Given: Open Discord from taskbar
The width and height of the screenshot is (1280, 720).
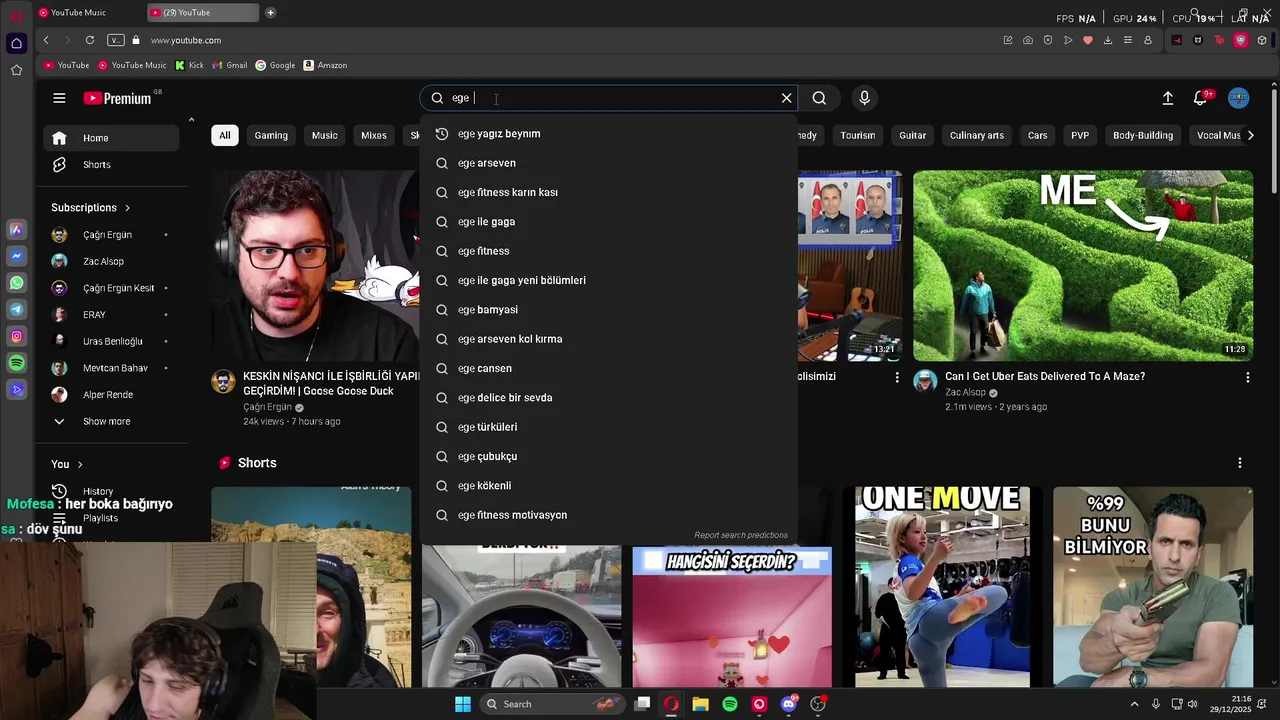Looking at the screenshot, I should coord(789,704).
